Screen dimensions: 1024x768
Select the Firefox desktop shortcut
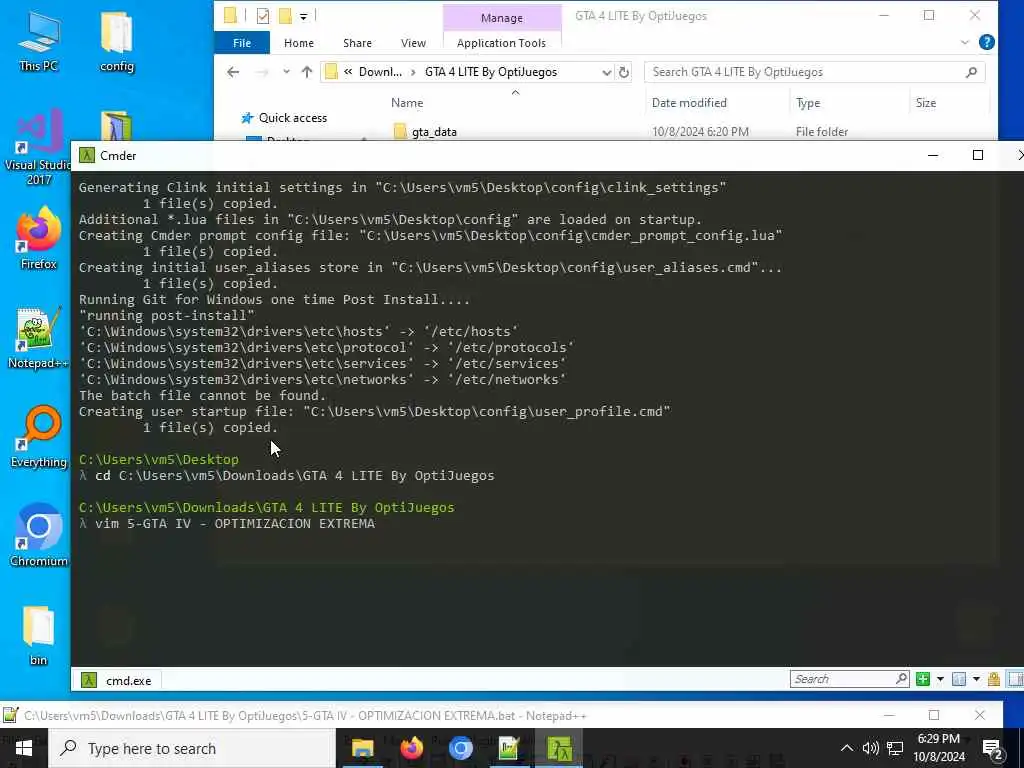[39, 238]
